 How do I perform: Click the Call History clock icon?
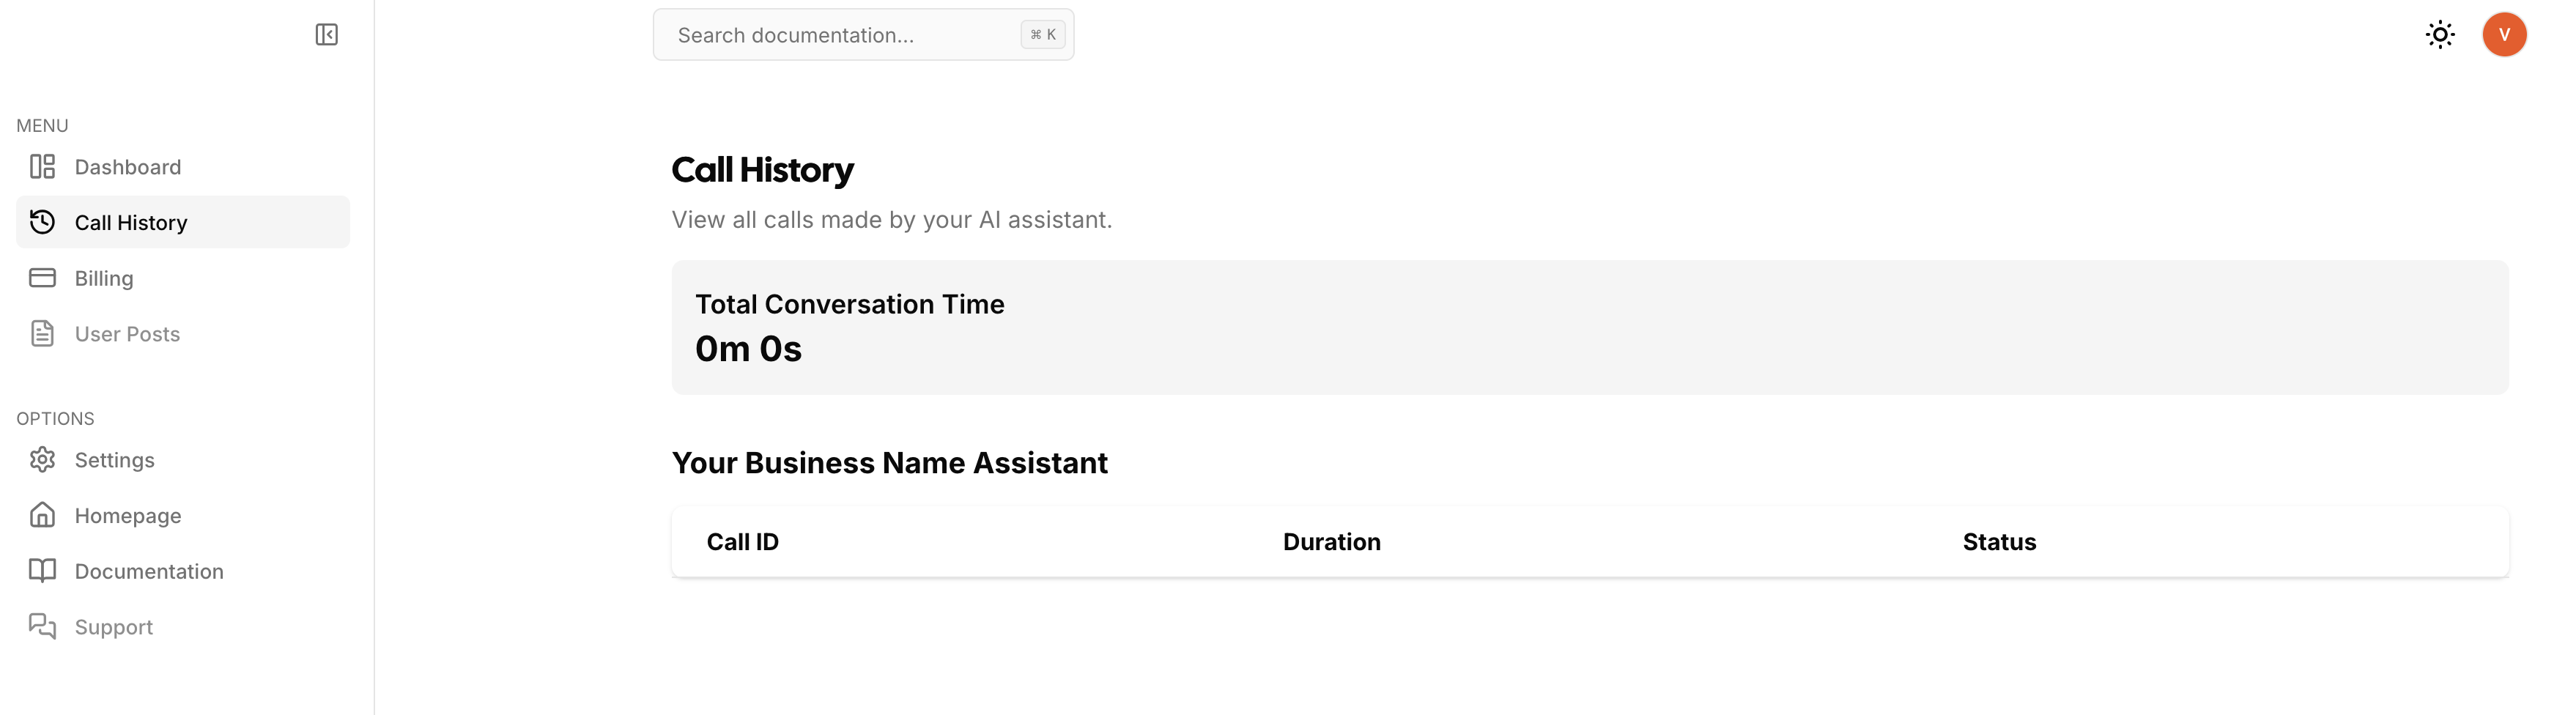42,222
